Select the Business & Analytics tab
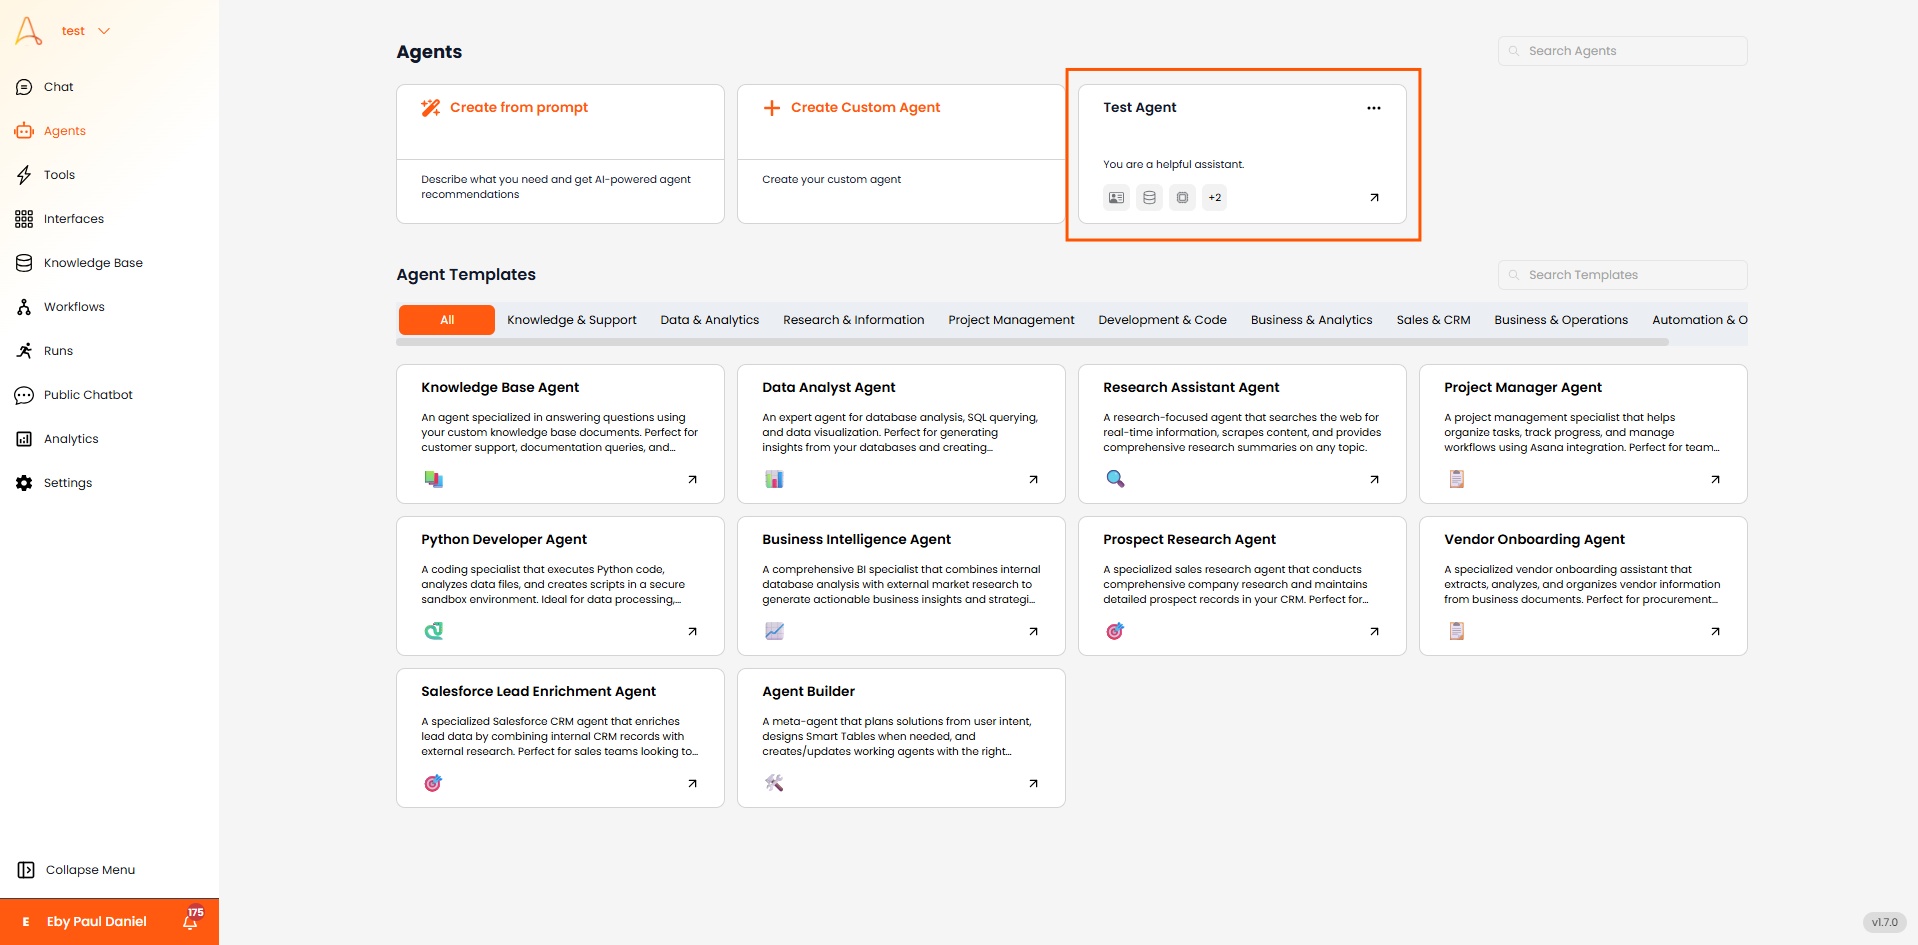Viewport: 1918px width, 945px height. tap(1311, 320)
